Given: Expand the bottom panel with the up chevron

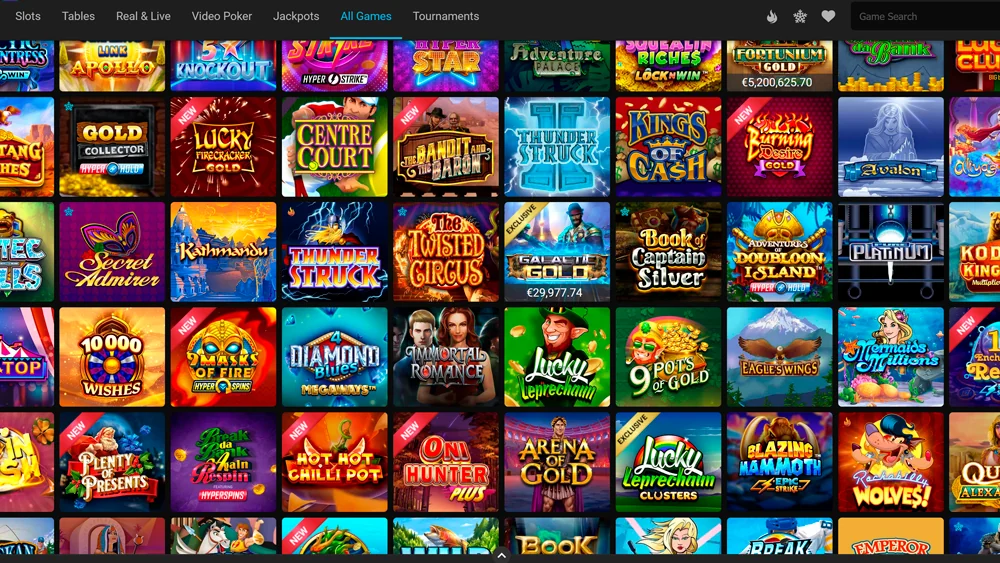Looking at the screenshot, I should [501, 555].
